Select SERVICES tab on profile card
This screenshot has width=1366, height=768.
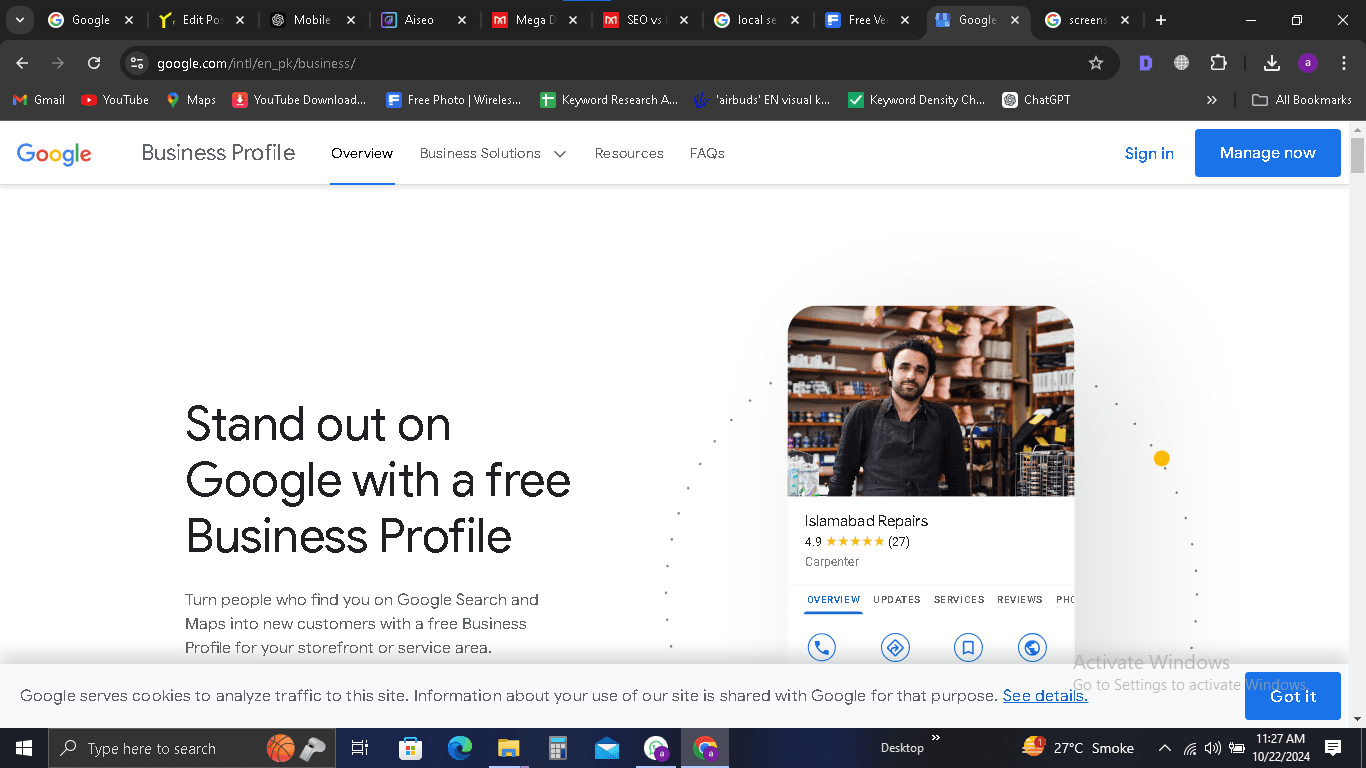[959, 600]
